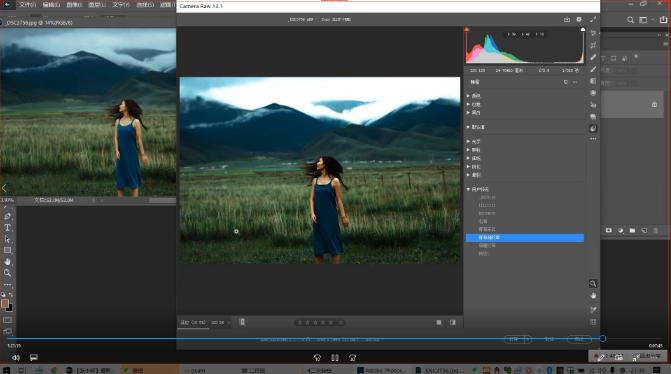Open more image settings three-dot icon
Image resolution: width=671 pixels, height=374 pixels.
(593, 139)
